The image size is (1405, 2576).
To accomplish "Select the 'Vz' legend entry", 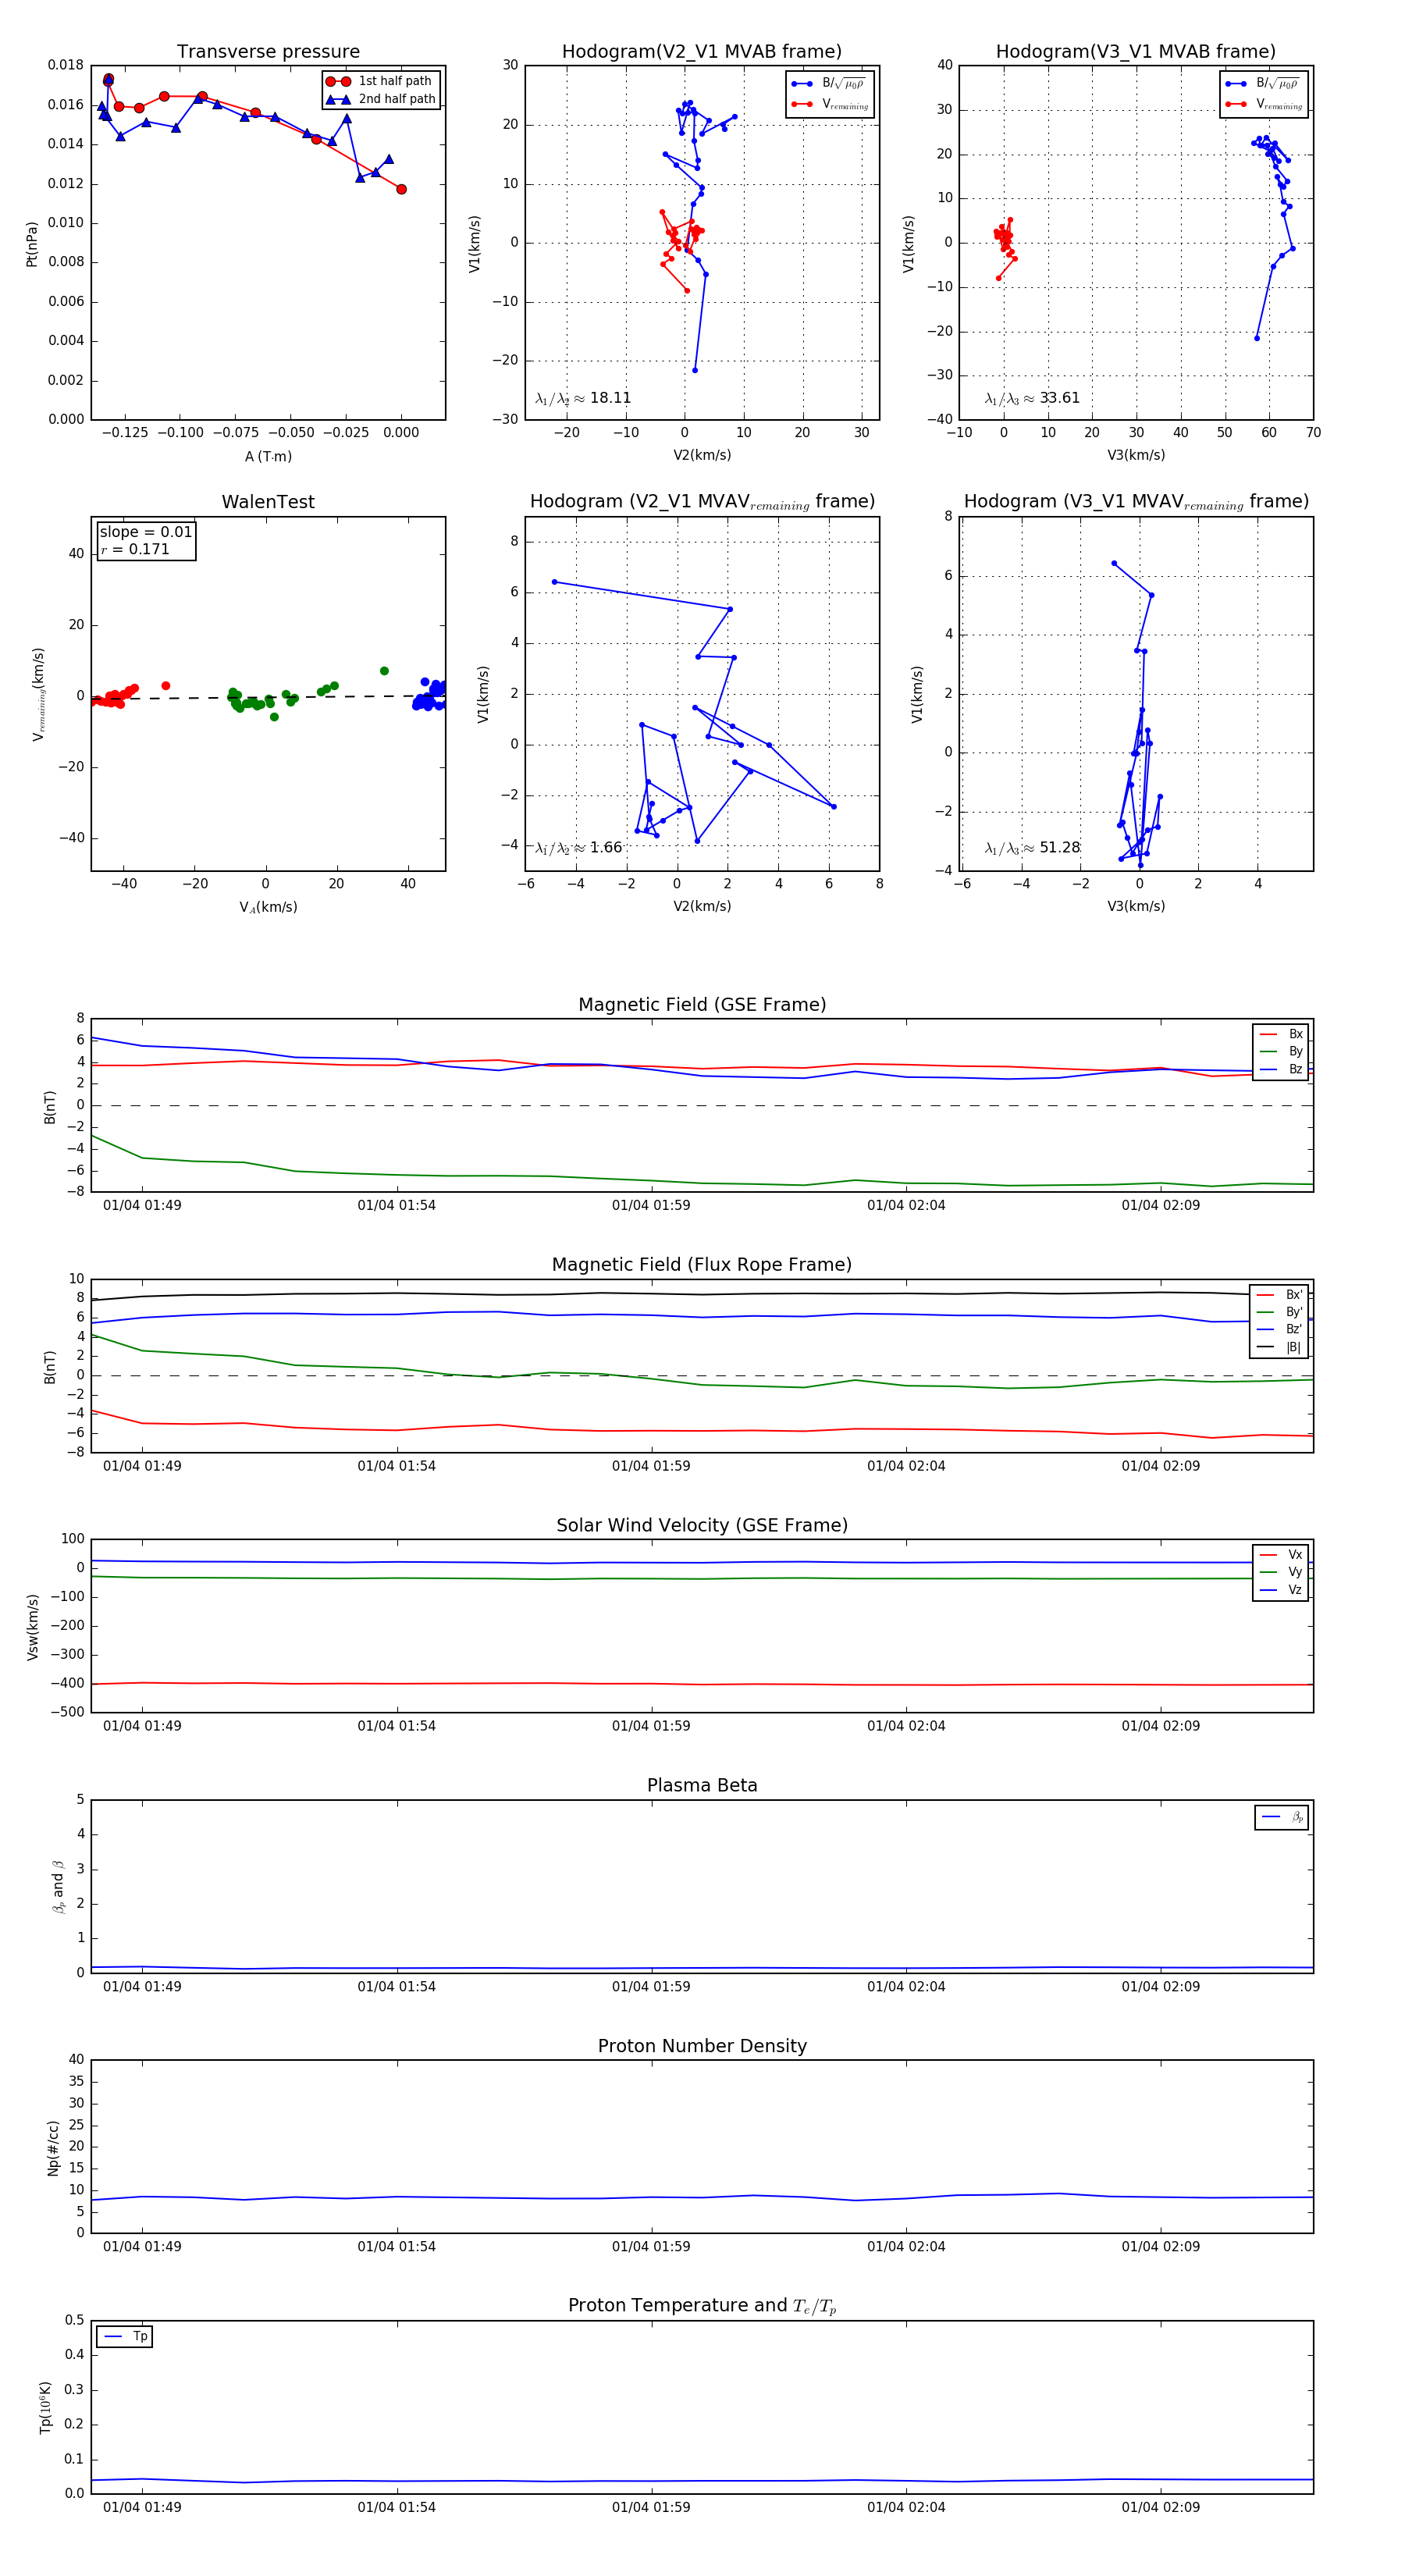I will (x=1281, y=1590).
